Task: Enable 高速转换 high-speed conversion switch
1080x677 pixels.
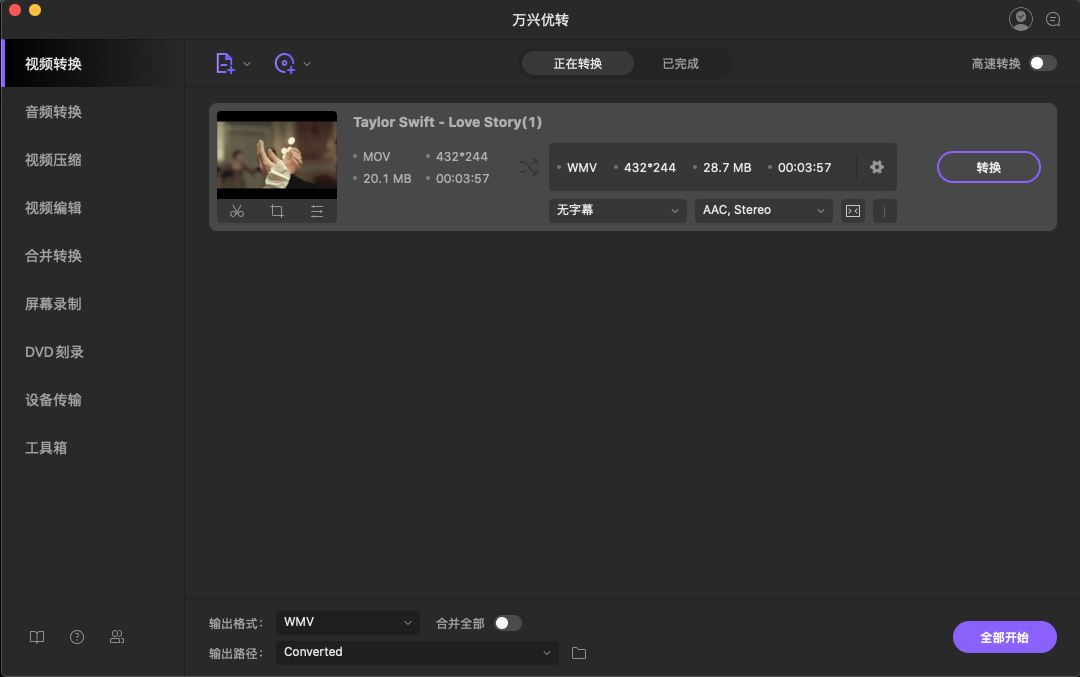Action: 1041,61
